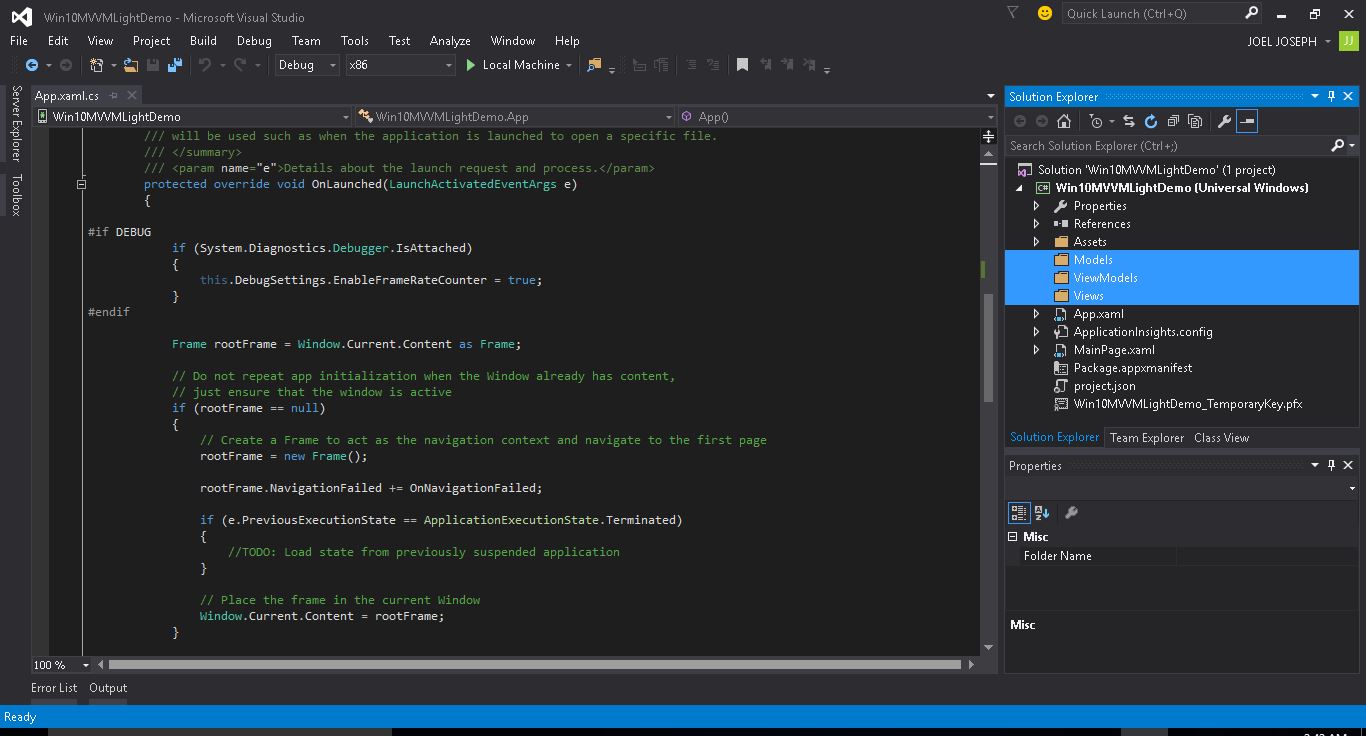The image size is (1366, 736).
Task: Toggle the Preview Selected Items button
Action: coord(1247,121)
